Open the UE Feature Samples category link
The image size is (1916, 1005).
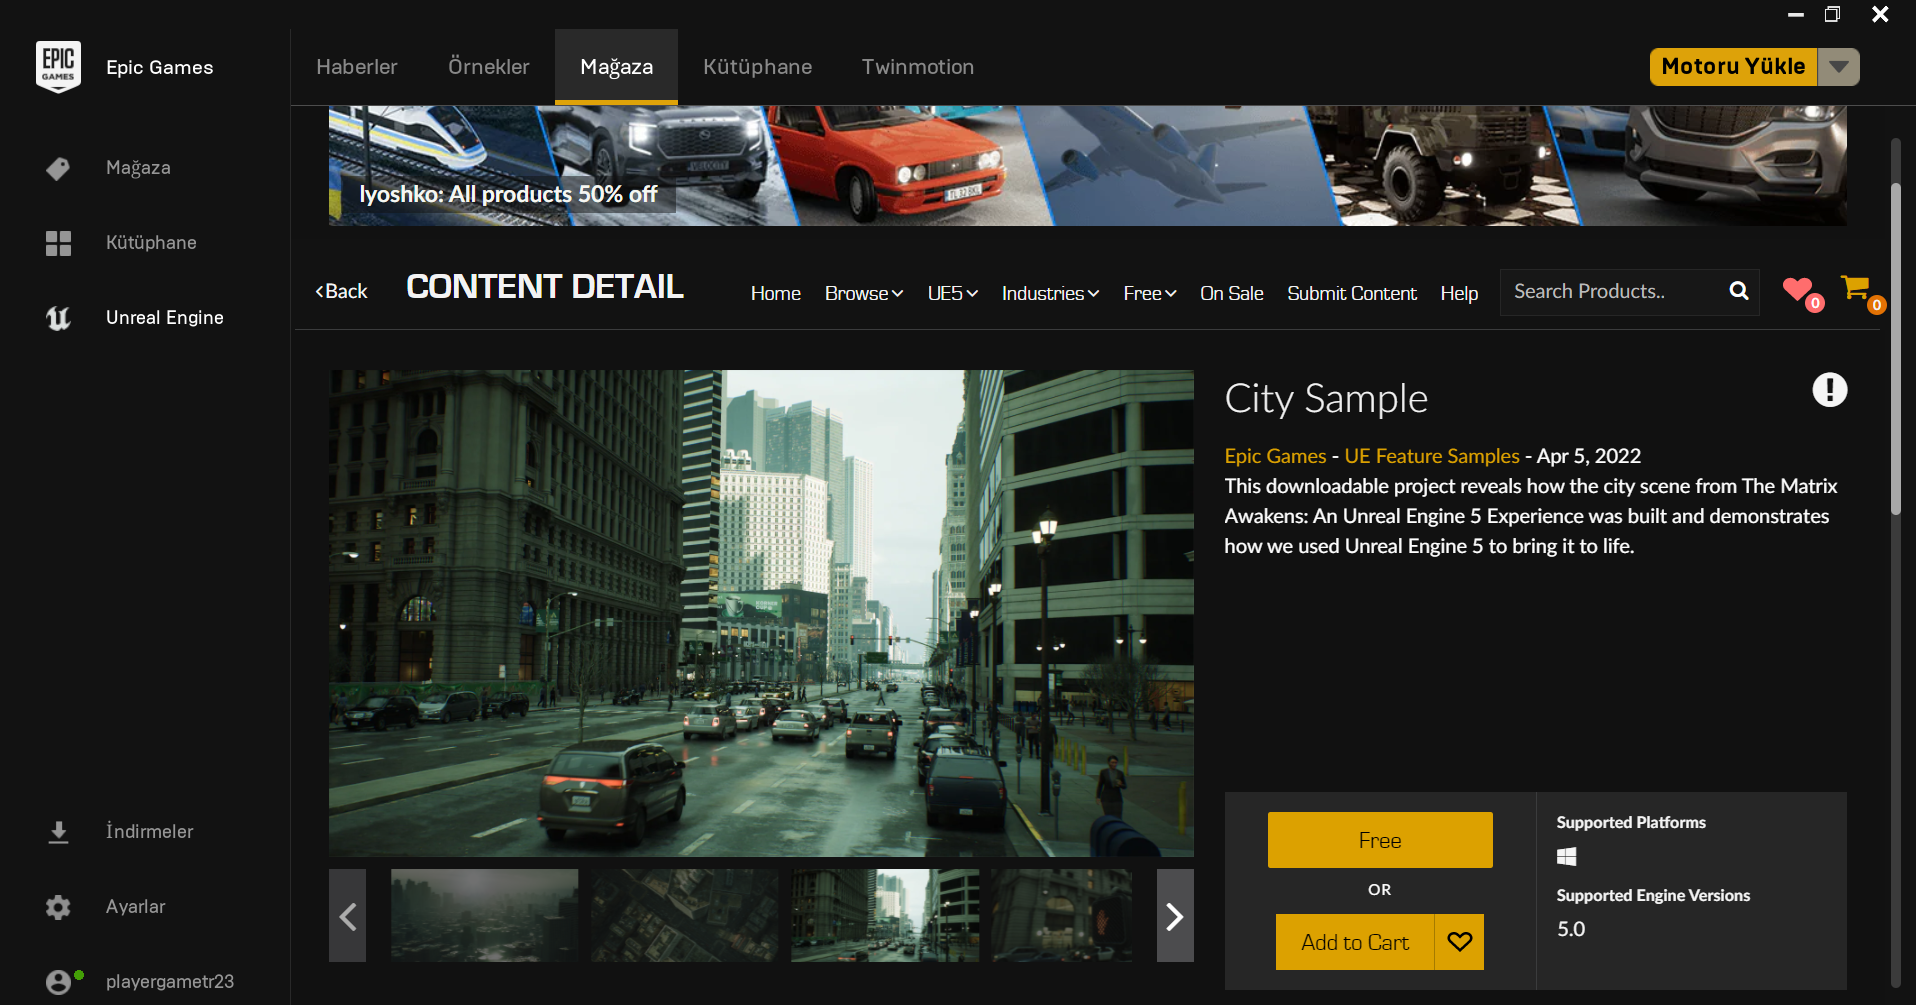pyautogui.click(x=1432, y=456)
